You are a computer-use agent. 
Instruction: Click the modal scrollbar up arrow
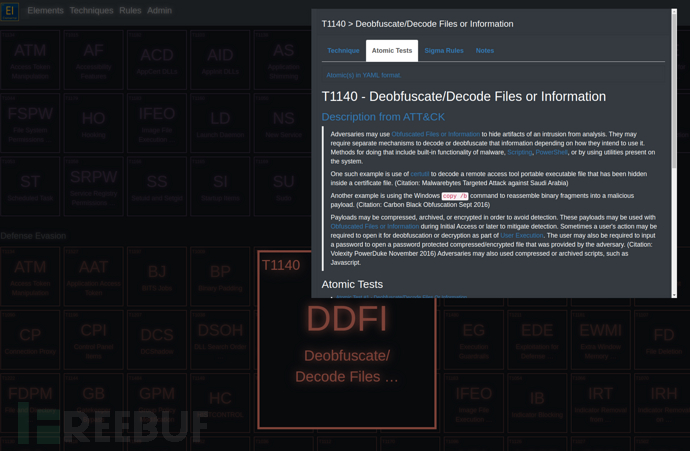coord(674,12)
